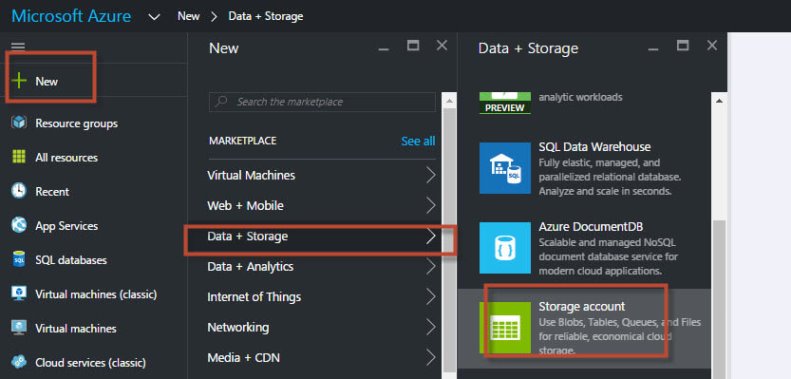The height and width of the screenshot is (379, 791).
Task: Select Virtual Machines marketplace category
Action: pos(251,175)
